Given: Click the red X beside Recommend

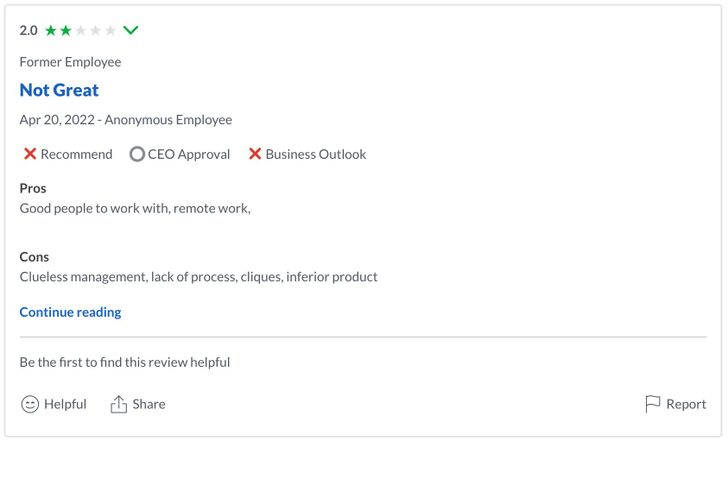Looking at the screenshot, I should tap(30, 154).
